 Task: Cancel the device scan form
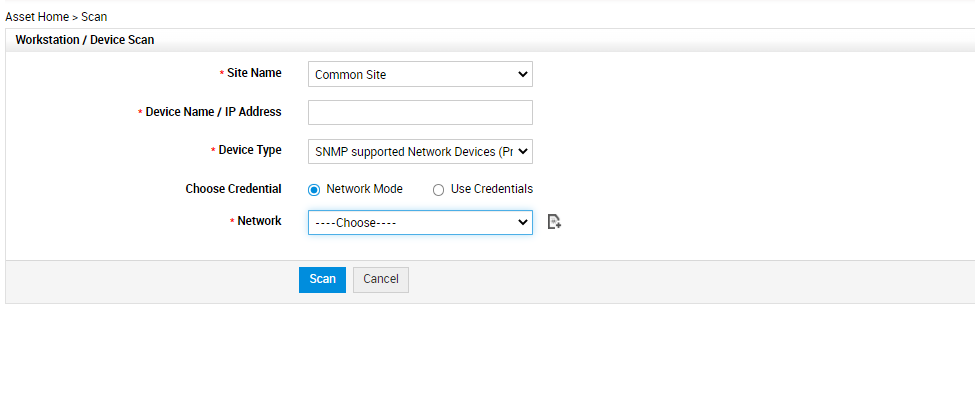click(381, 279)
